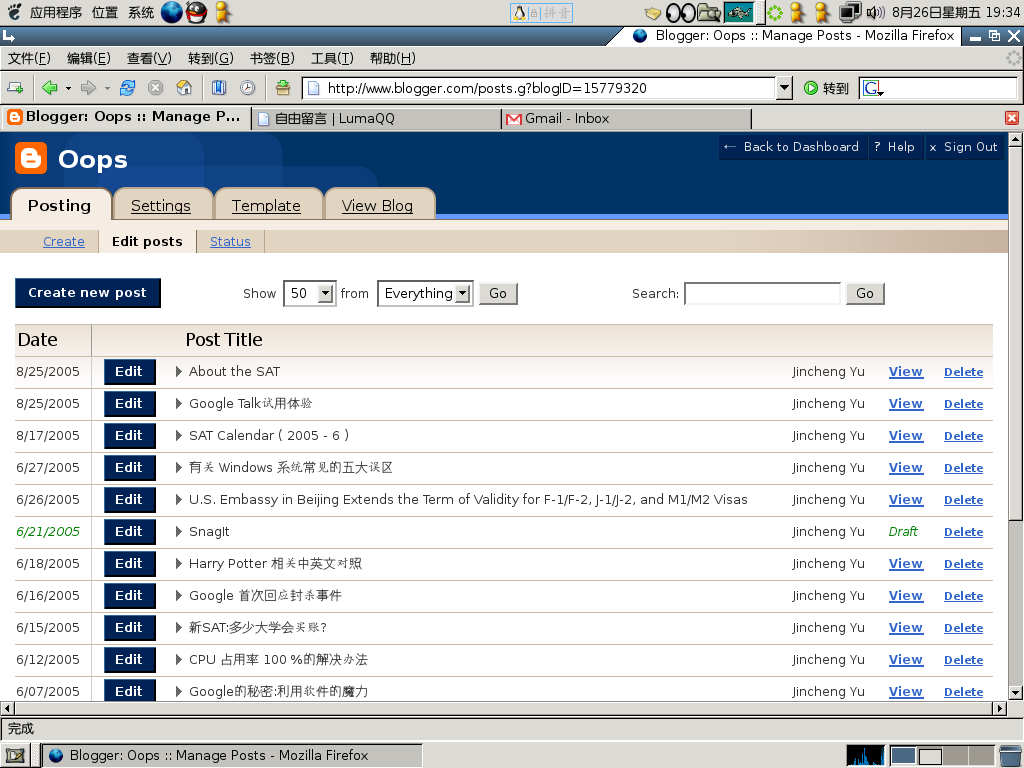1024x768 pixels.
Task: Click the new tab icon in toolbar
Action: [x=15, y=88]
